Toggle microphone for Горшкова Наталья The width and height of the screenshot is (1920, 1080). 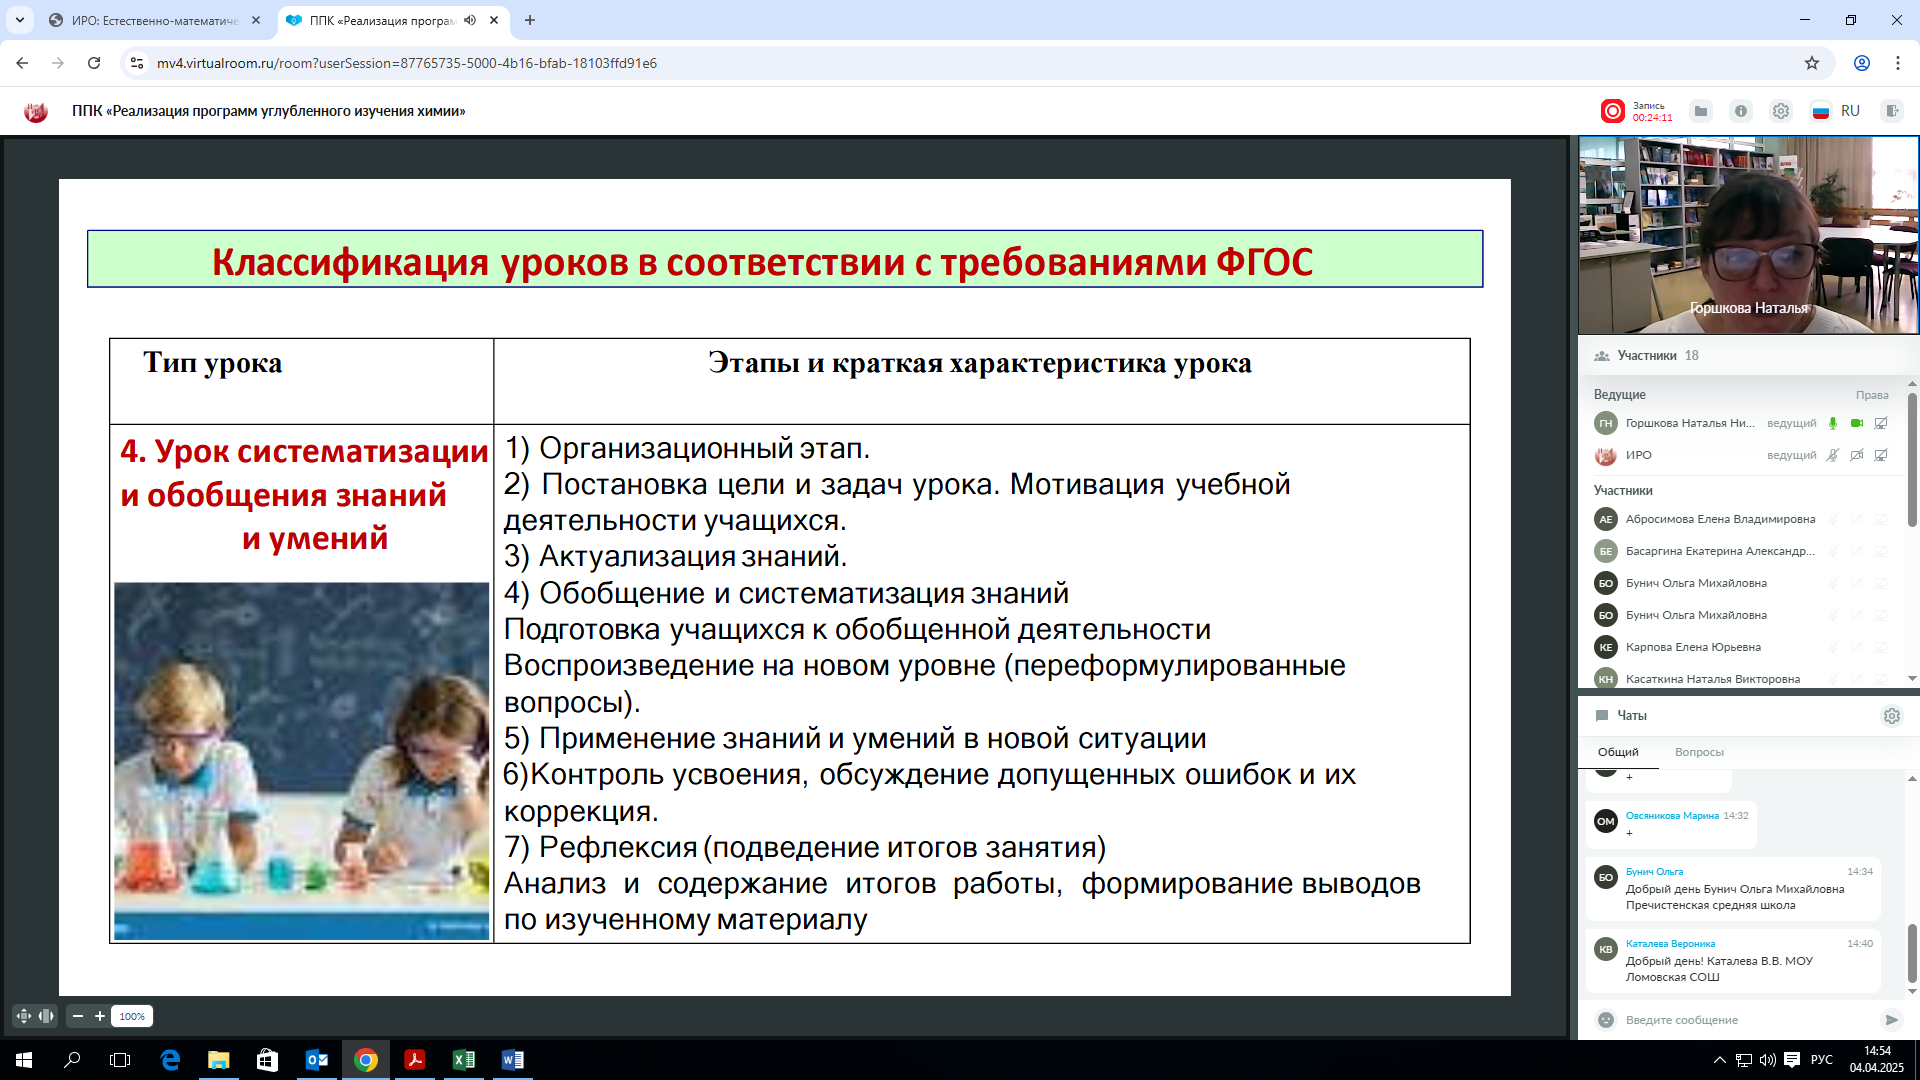tap(1833, 424)
